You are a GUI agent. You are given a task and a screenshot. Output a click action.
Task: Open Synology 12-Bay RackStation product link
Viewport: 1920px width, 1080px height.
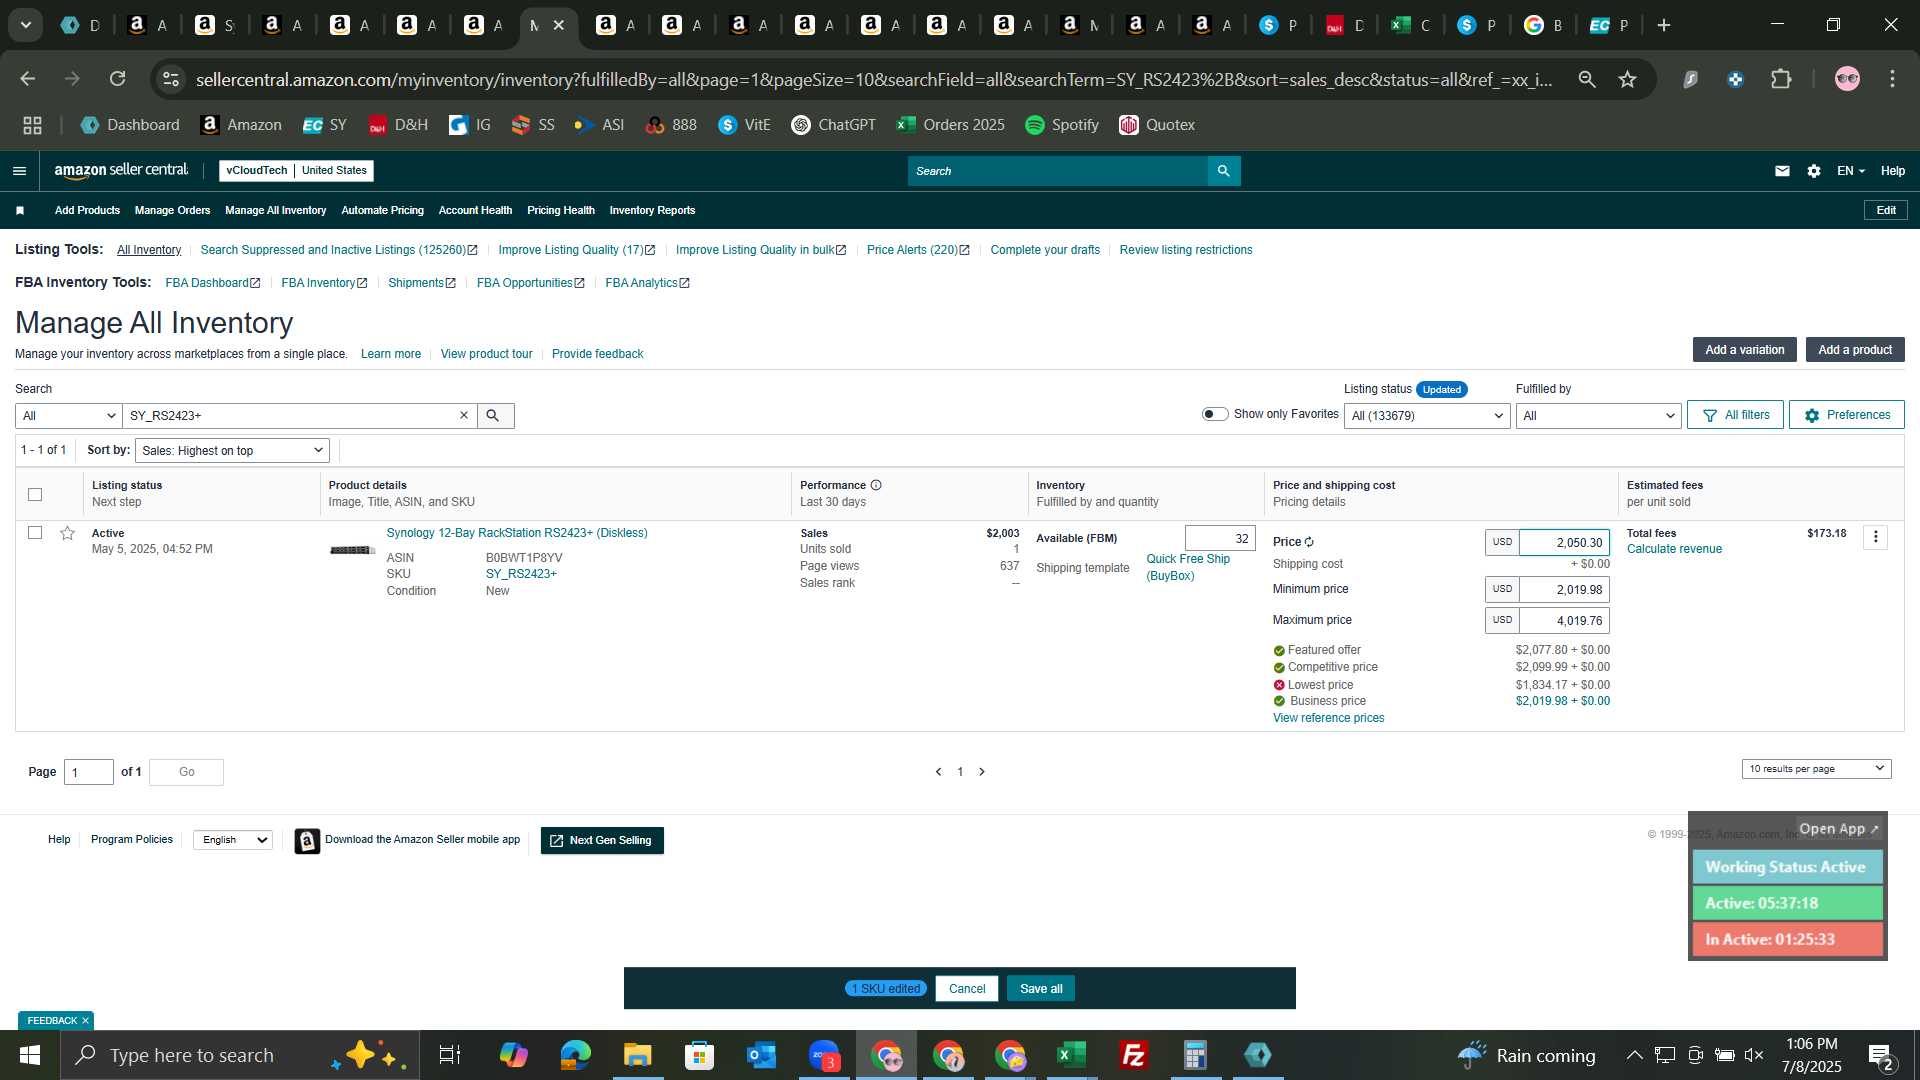517,533
